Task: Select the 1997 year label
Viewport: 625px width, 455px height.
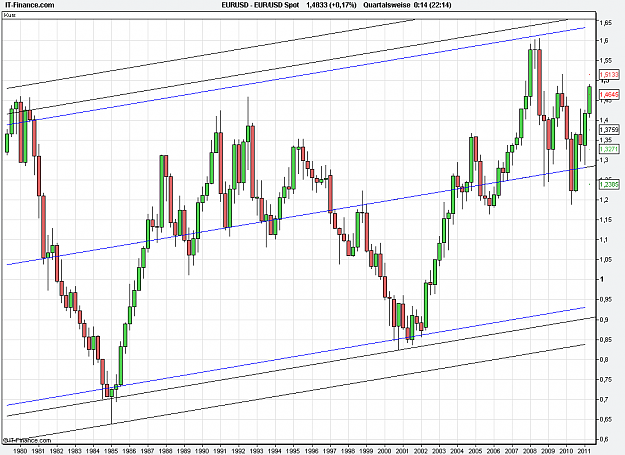Action: tap(330, 451)
